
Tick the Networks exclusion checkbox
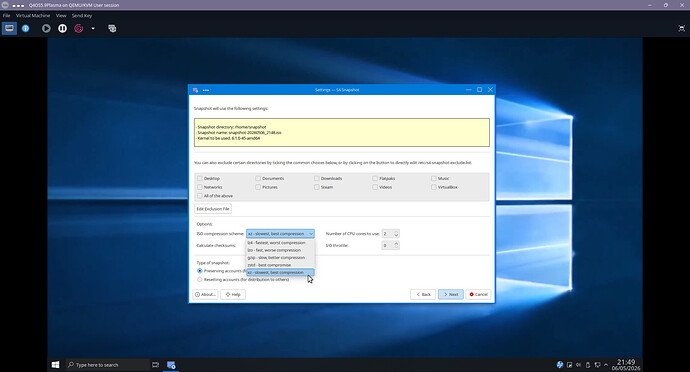point(200,187)
